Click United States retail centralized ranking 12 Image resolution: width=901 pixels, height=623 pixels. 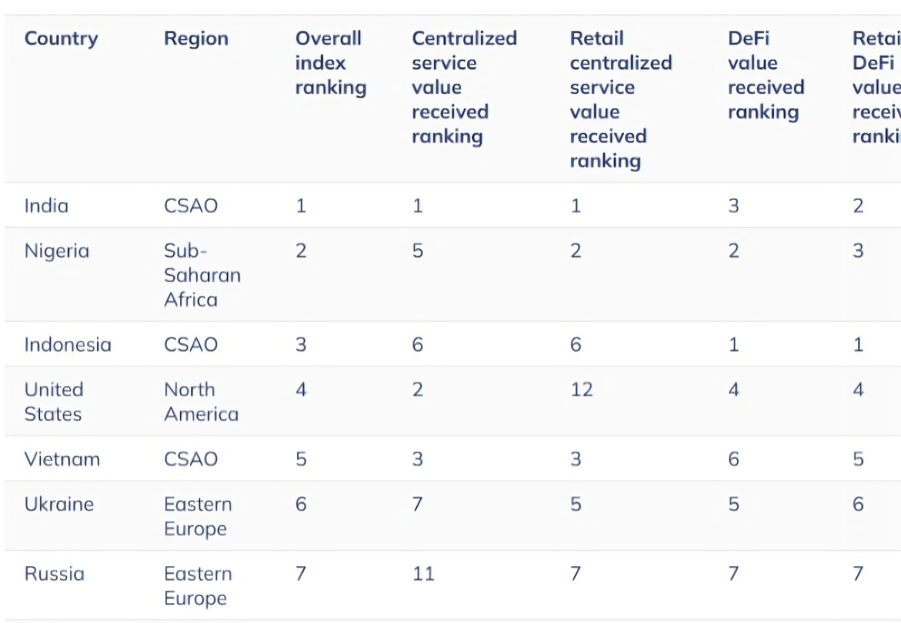click(x=581, y=390)
